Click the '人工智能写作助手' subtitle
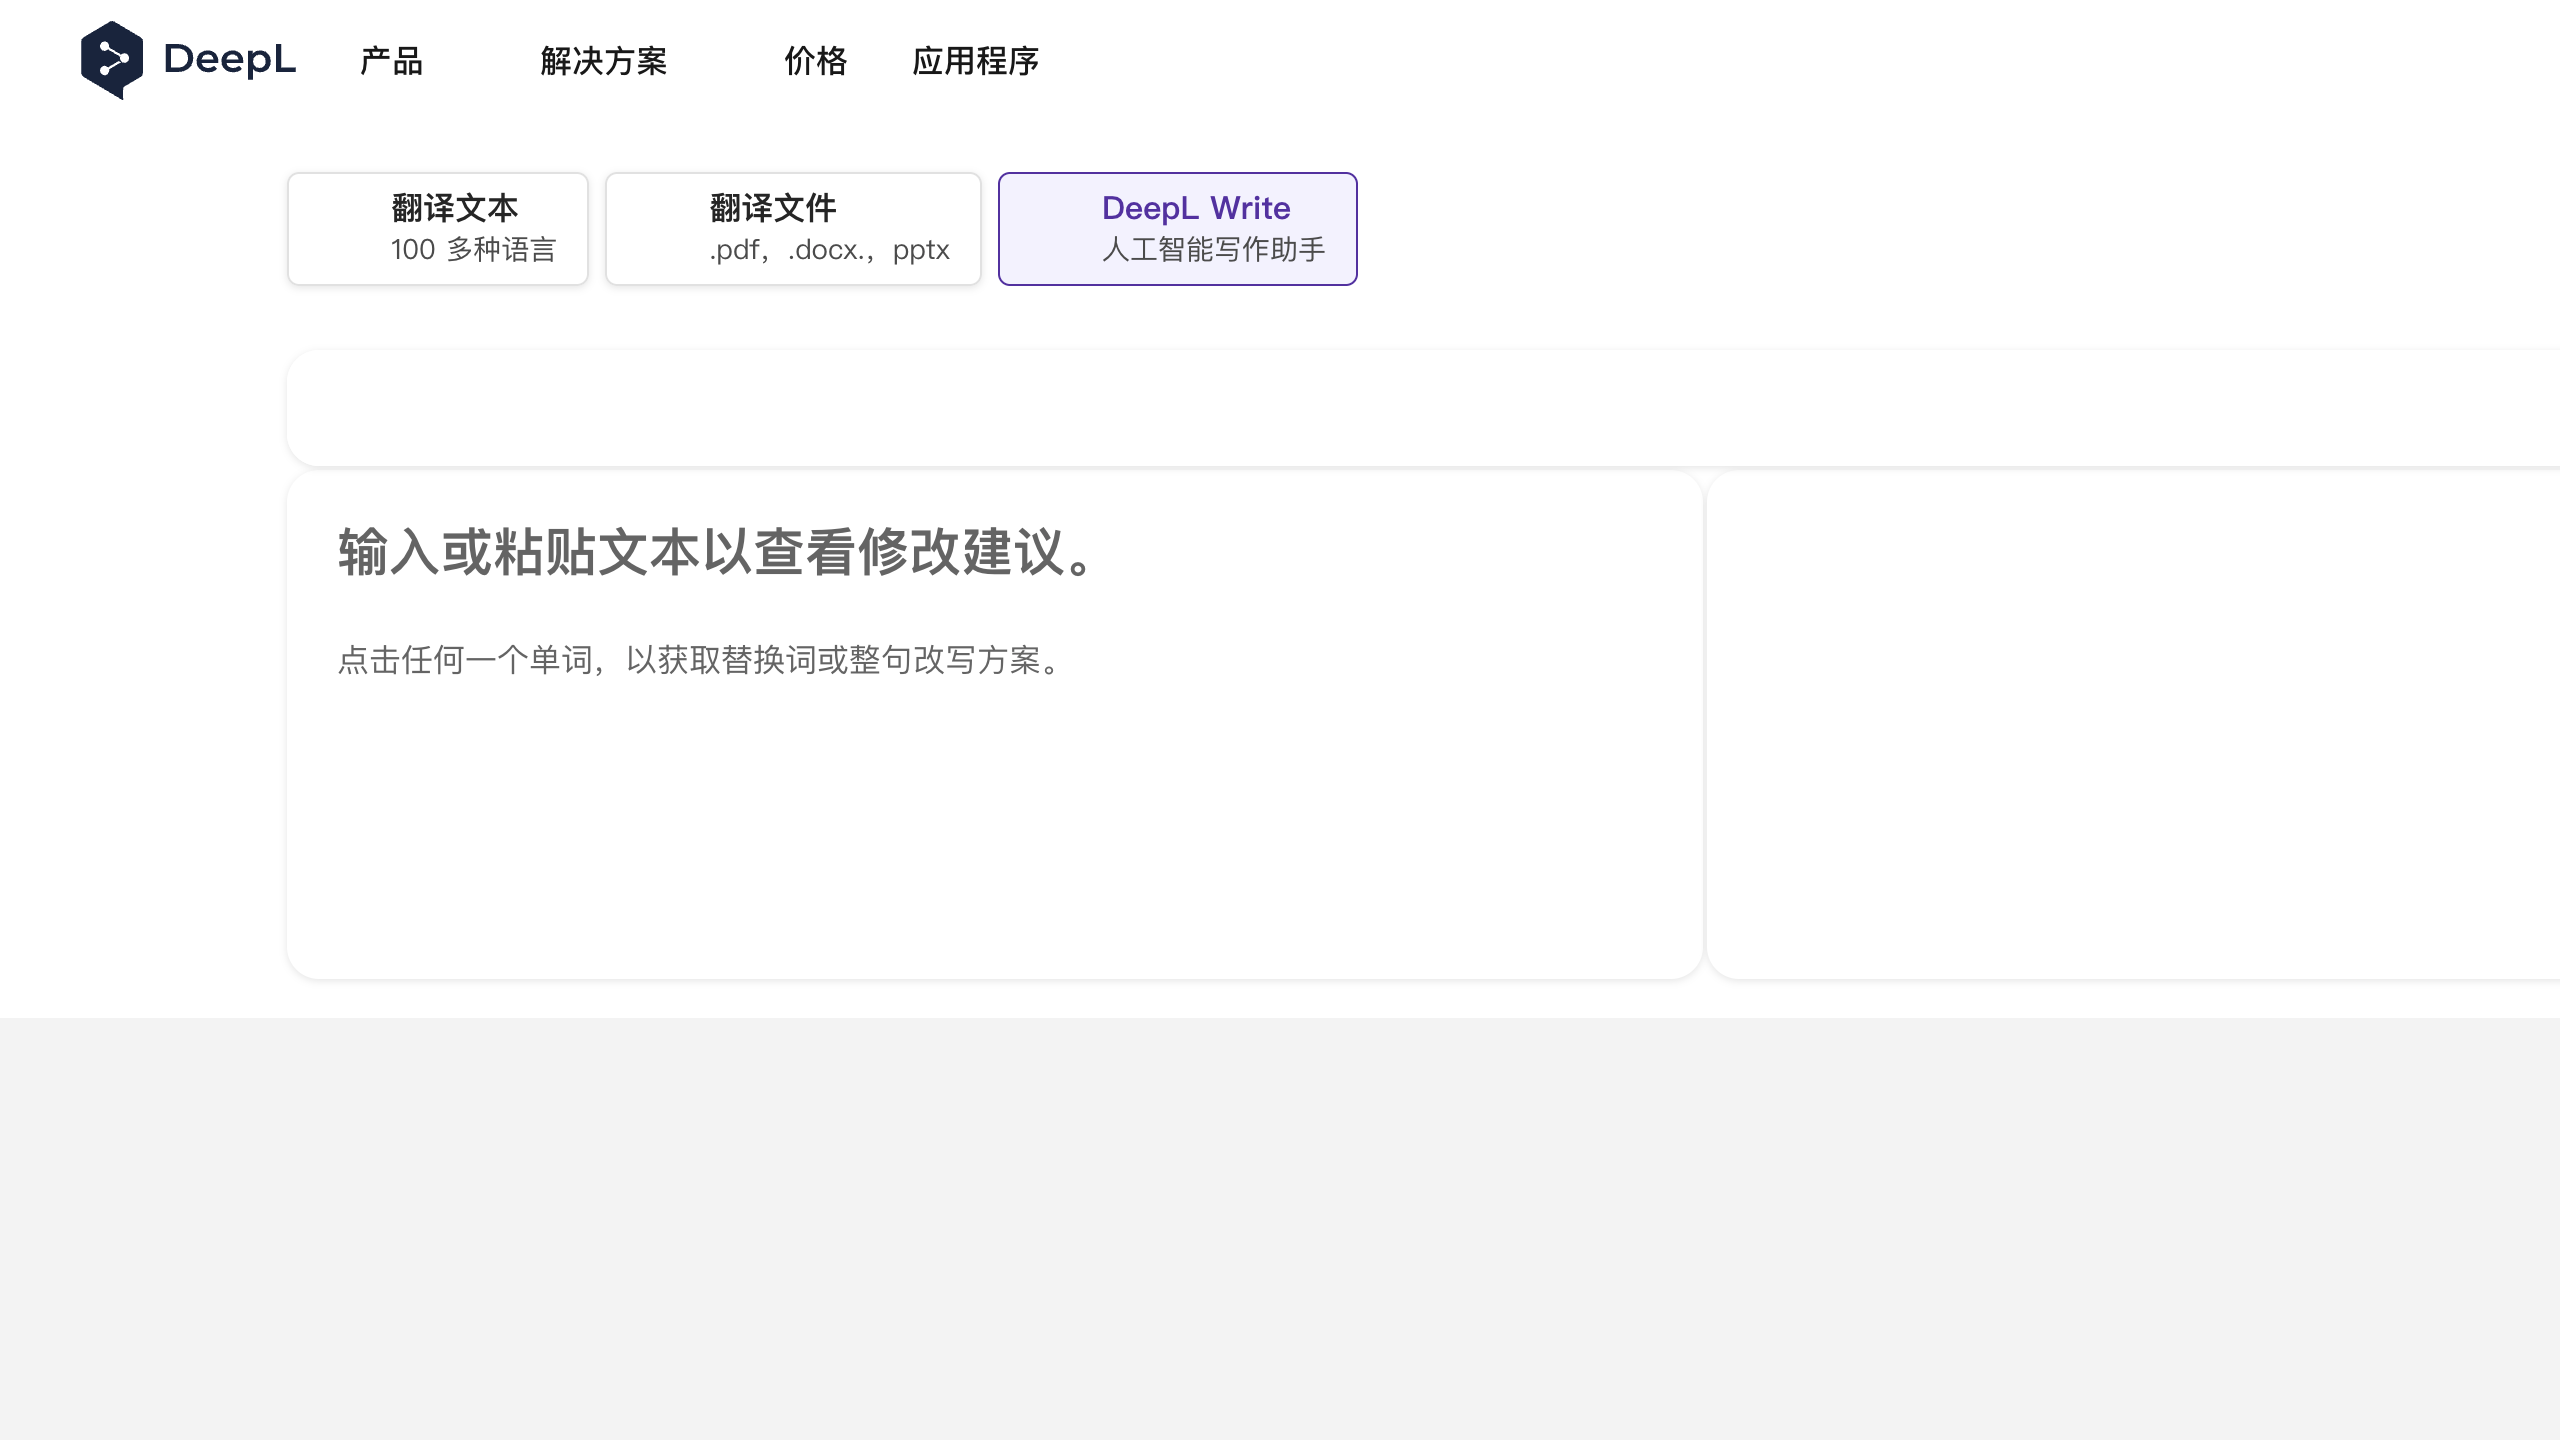The height and width of the screenshot is (1440, 2560). (x=1213, y=250)
